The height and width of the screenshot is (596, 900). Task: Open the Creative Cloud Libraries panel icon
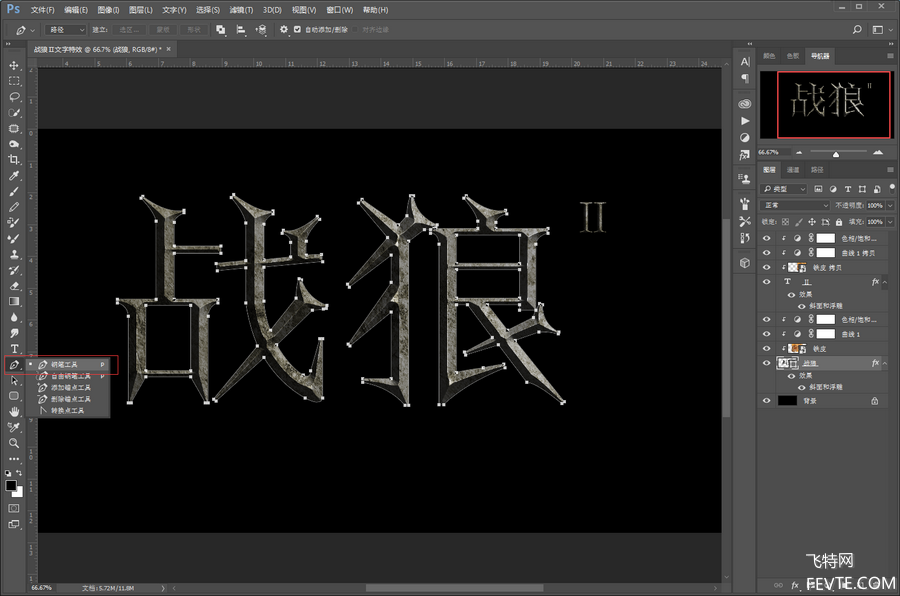pyautogui.click(x=745, y=104)
